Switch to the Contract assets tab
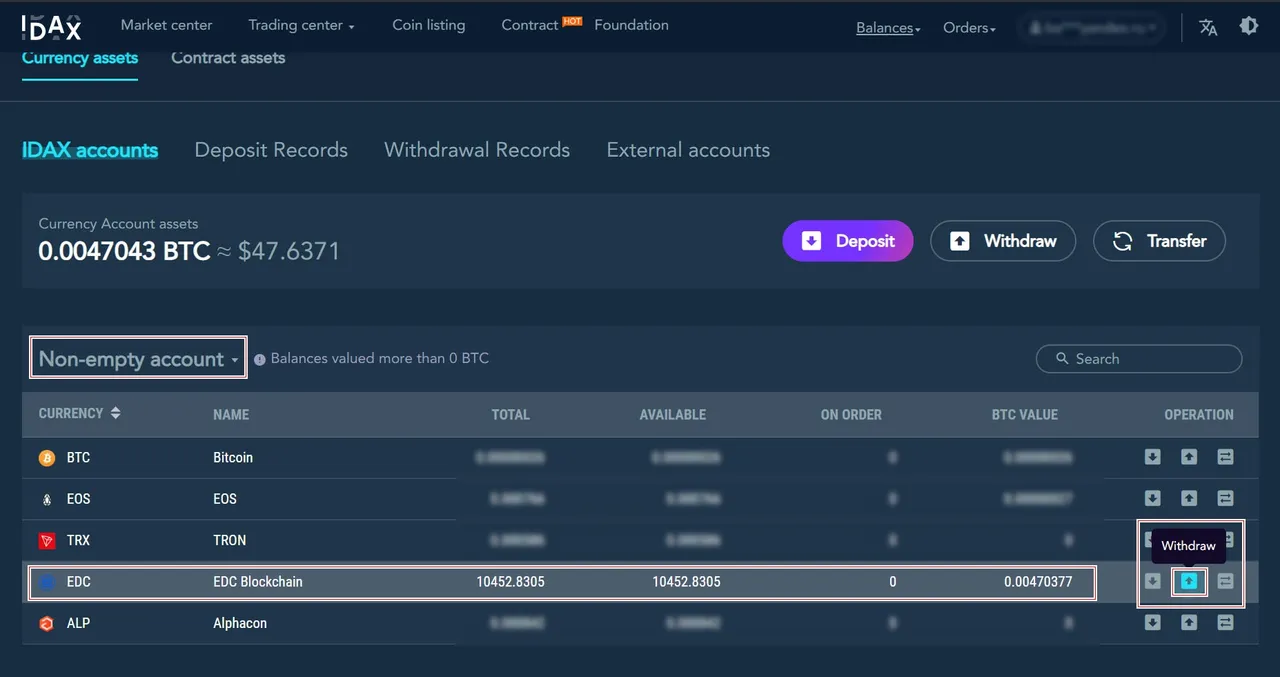The width and height of the screenshot is (1280, 677). pos(228,58)
